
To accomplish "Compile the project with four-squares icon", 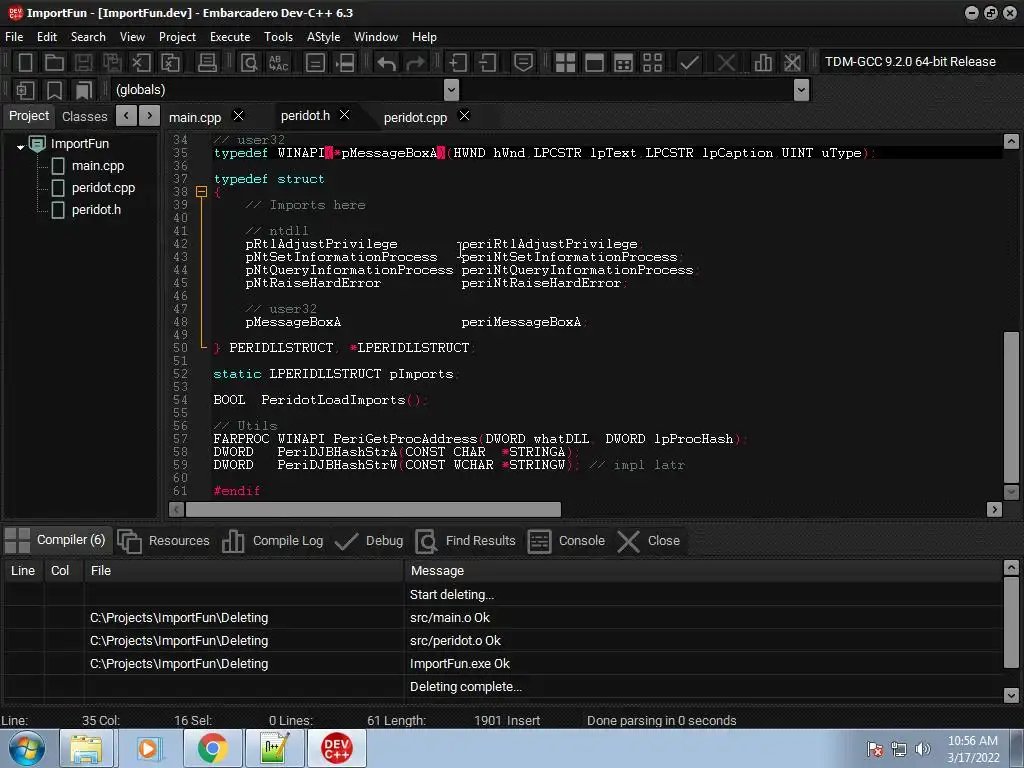I will point(565,63).
